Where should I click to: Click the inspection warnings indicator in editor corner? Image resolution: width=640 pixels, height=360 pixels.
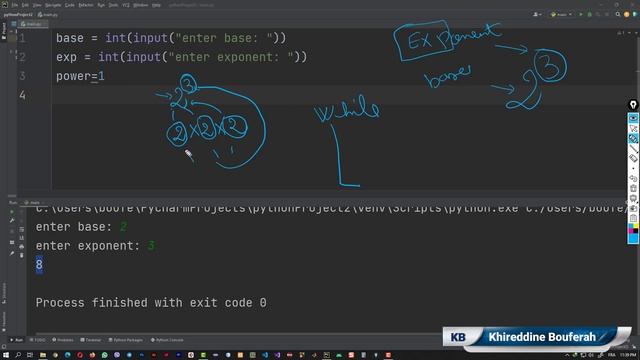click(x=621, y=33)
